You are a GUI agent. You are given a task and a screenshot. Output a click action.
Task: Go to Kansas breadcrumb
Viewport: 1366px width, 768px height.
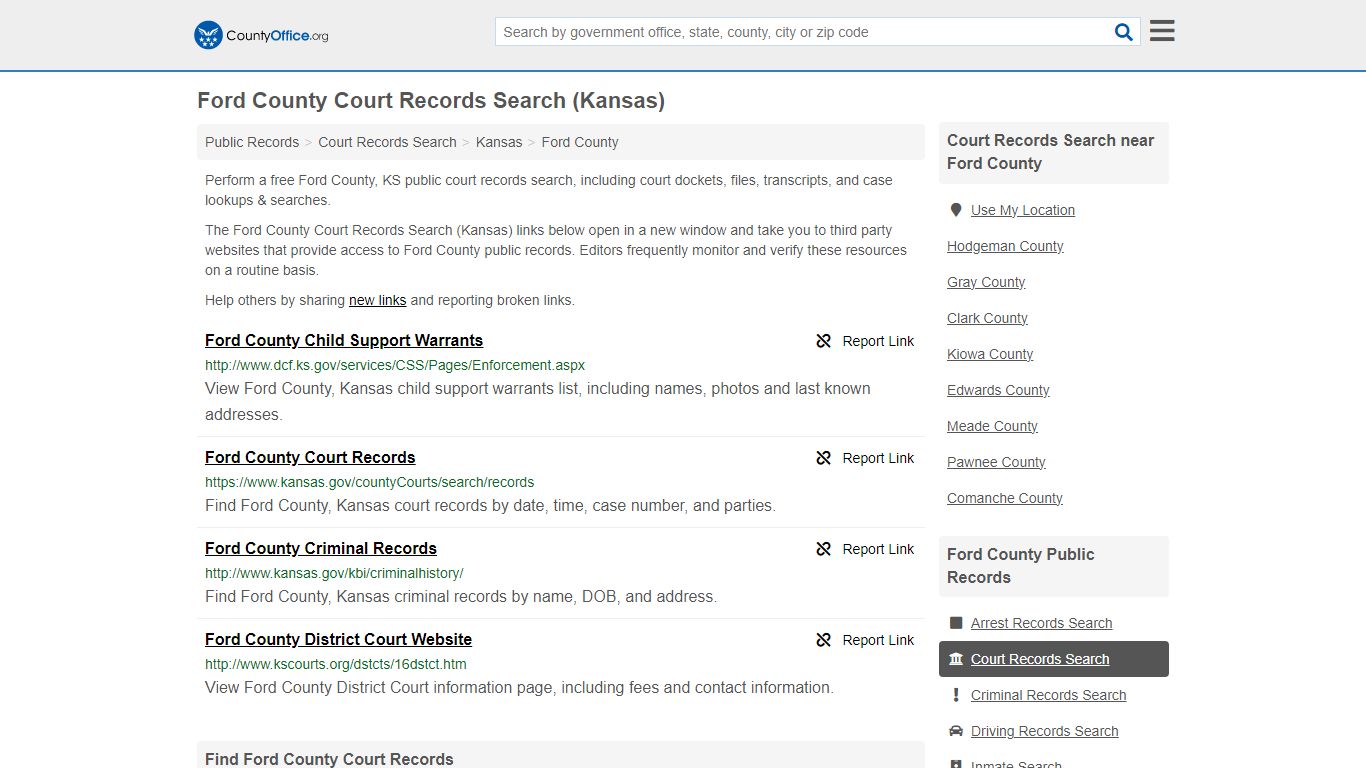[499, 142]
